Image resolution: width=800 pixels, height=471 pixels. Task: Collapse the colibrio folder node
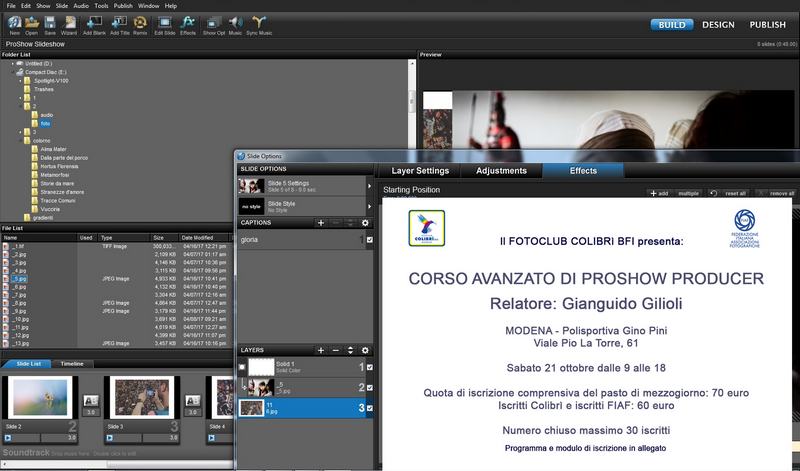coord(20,140)
